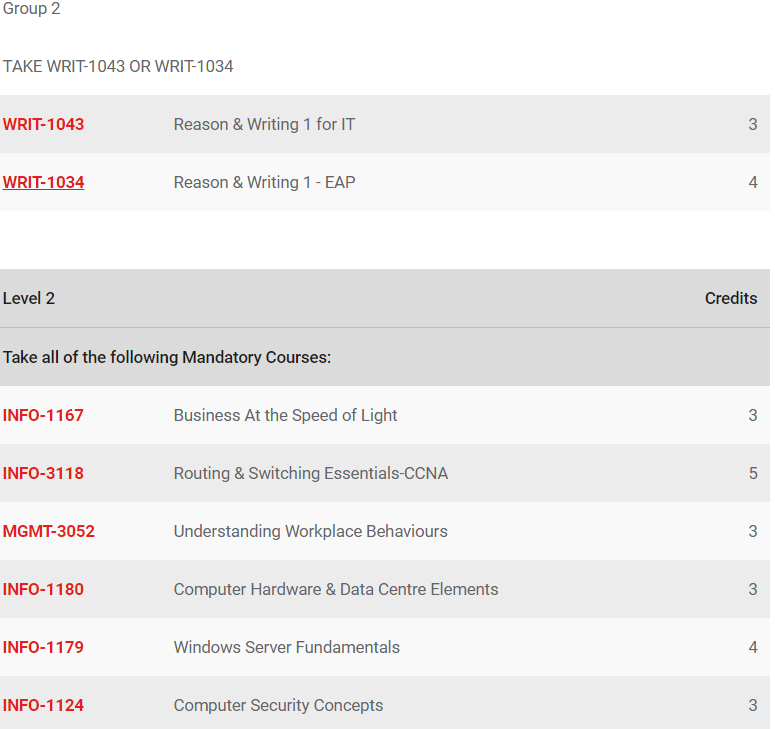Select the Reason & Writing 1 - EAP title
The width and height of the screenshot is (775, 729).
[x=264, y=182]
